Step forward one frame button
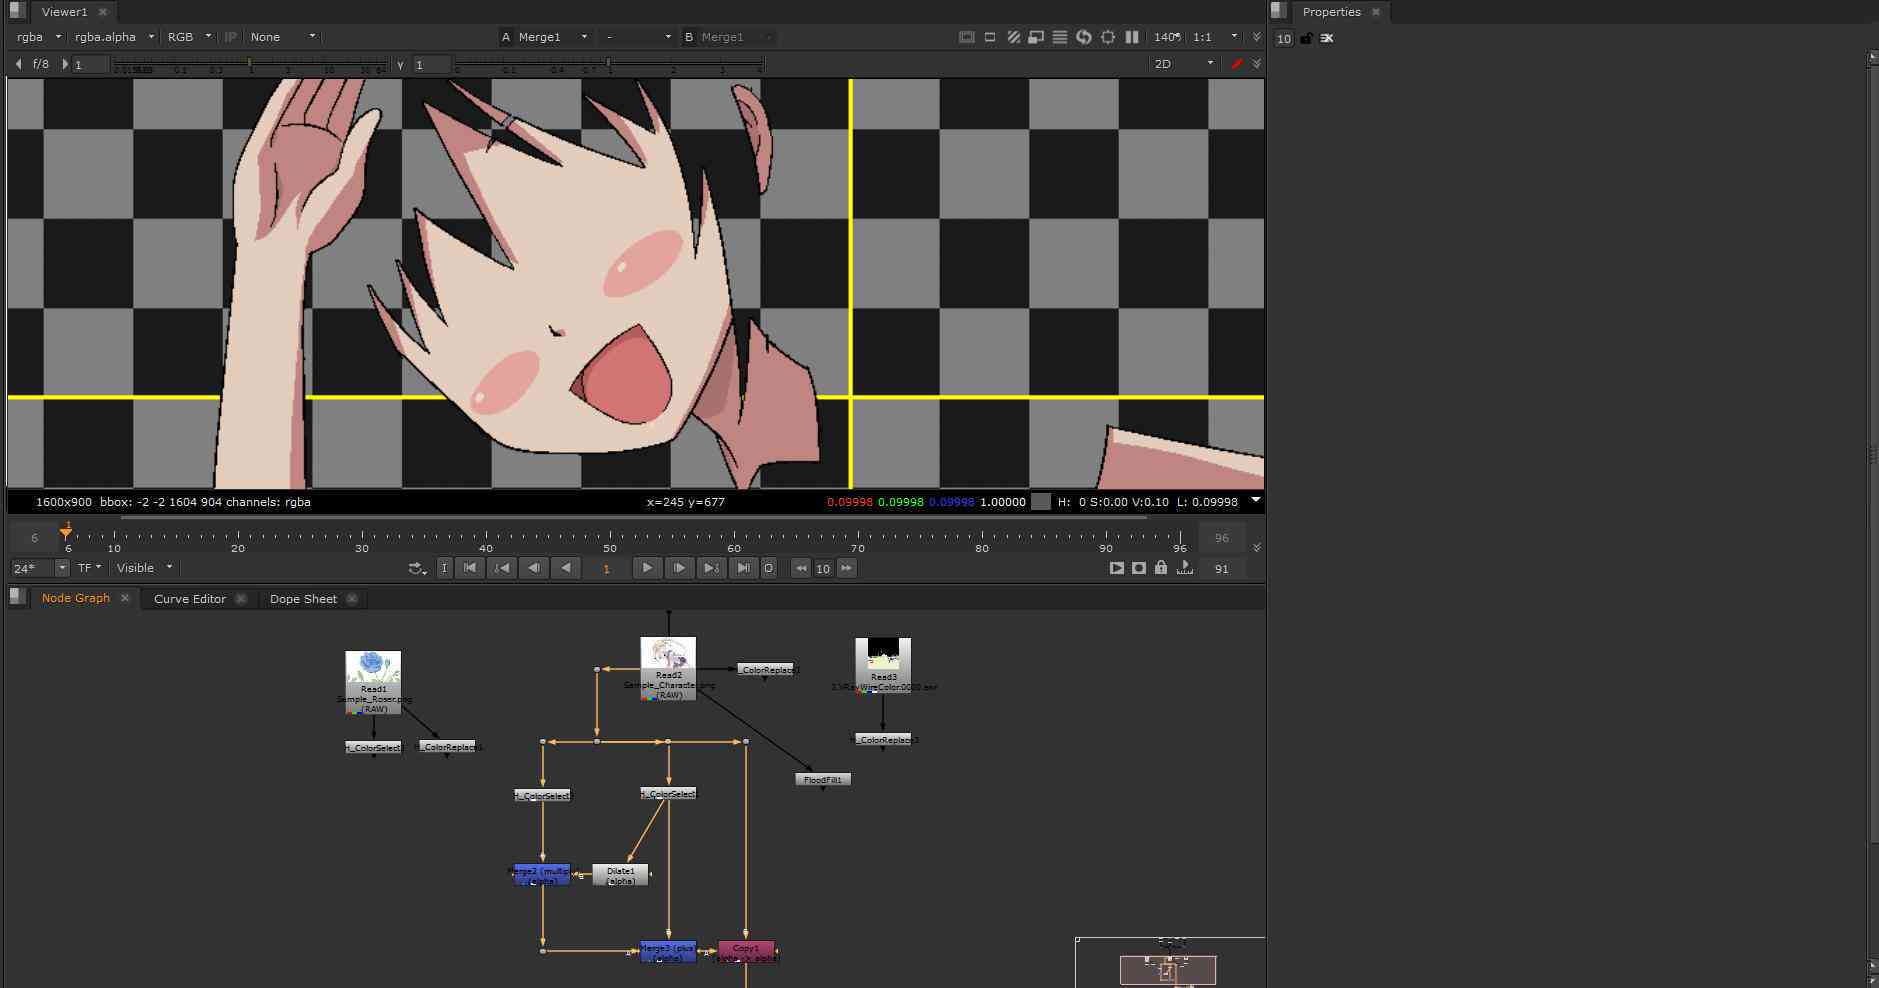The image size is (1879, 988). pos(679,568)
